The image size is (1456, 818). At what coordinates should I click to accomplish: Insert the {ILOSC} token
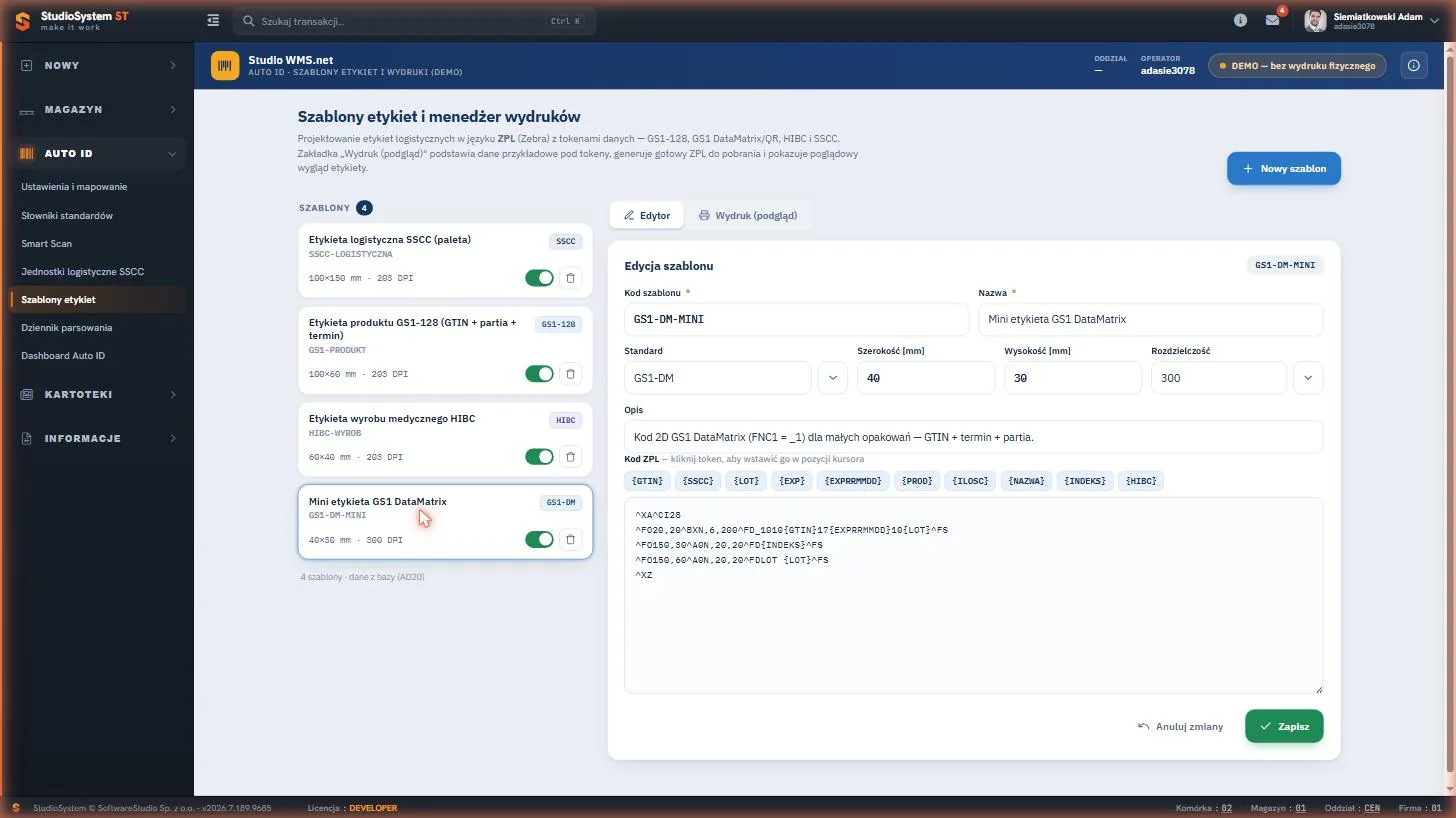pos(970,481)
